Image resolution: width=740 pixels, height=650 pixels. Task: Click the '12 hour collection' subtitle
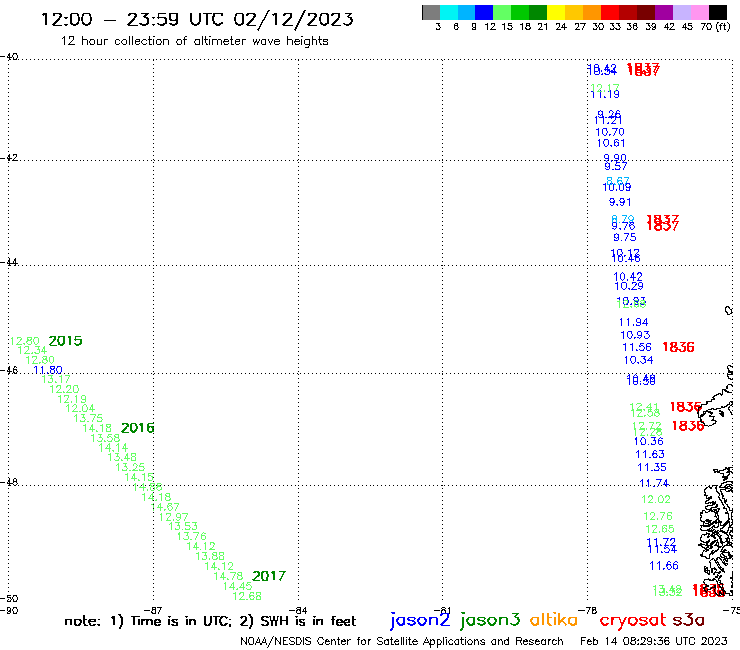click(x=194, y=41)
